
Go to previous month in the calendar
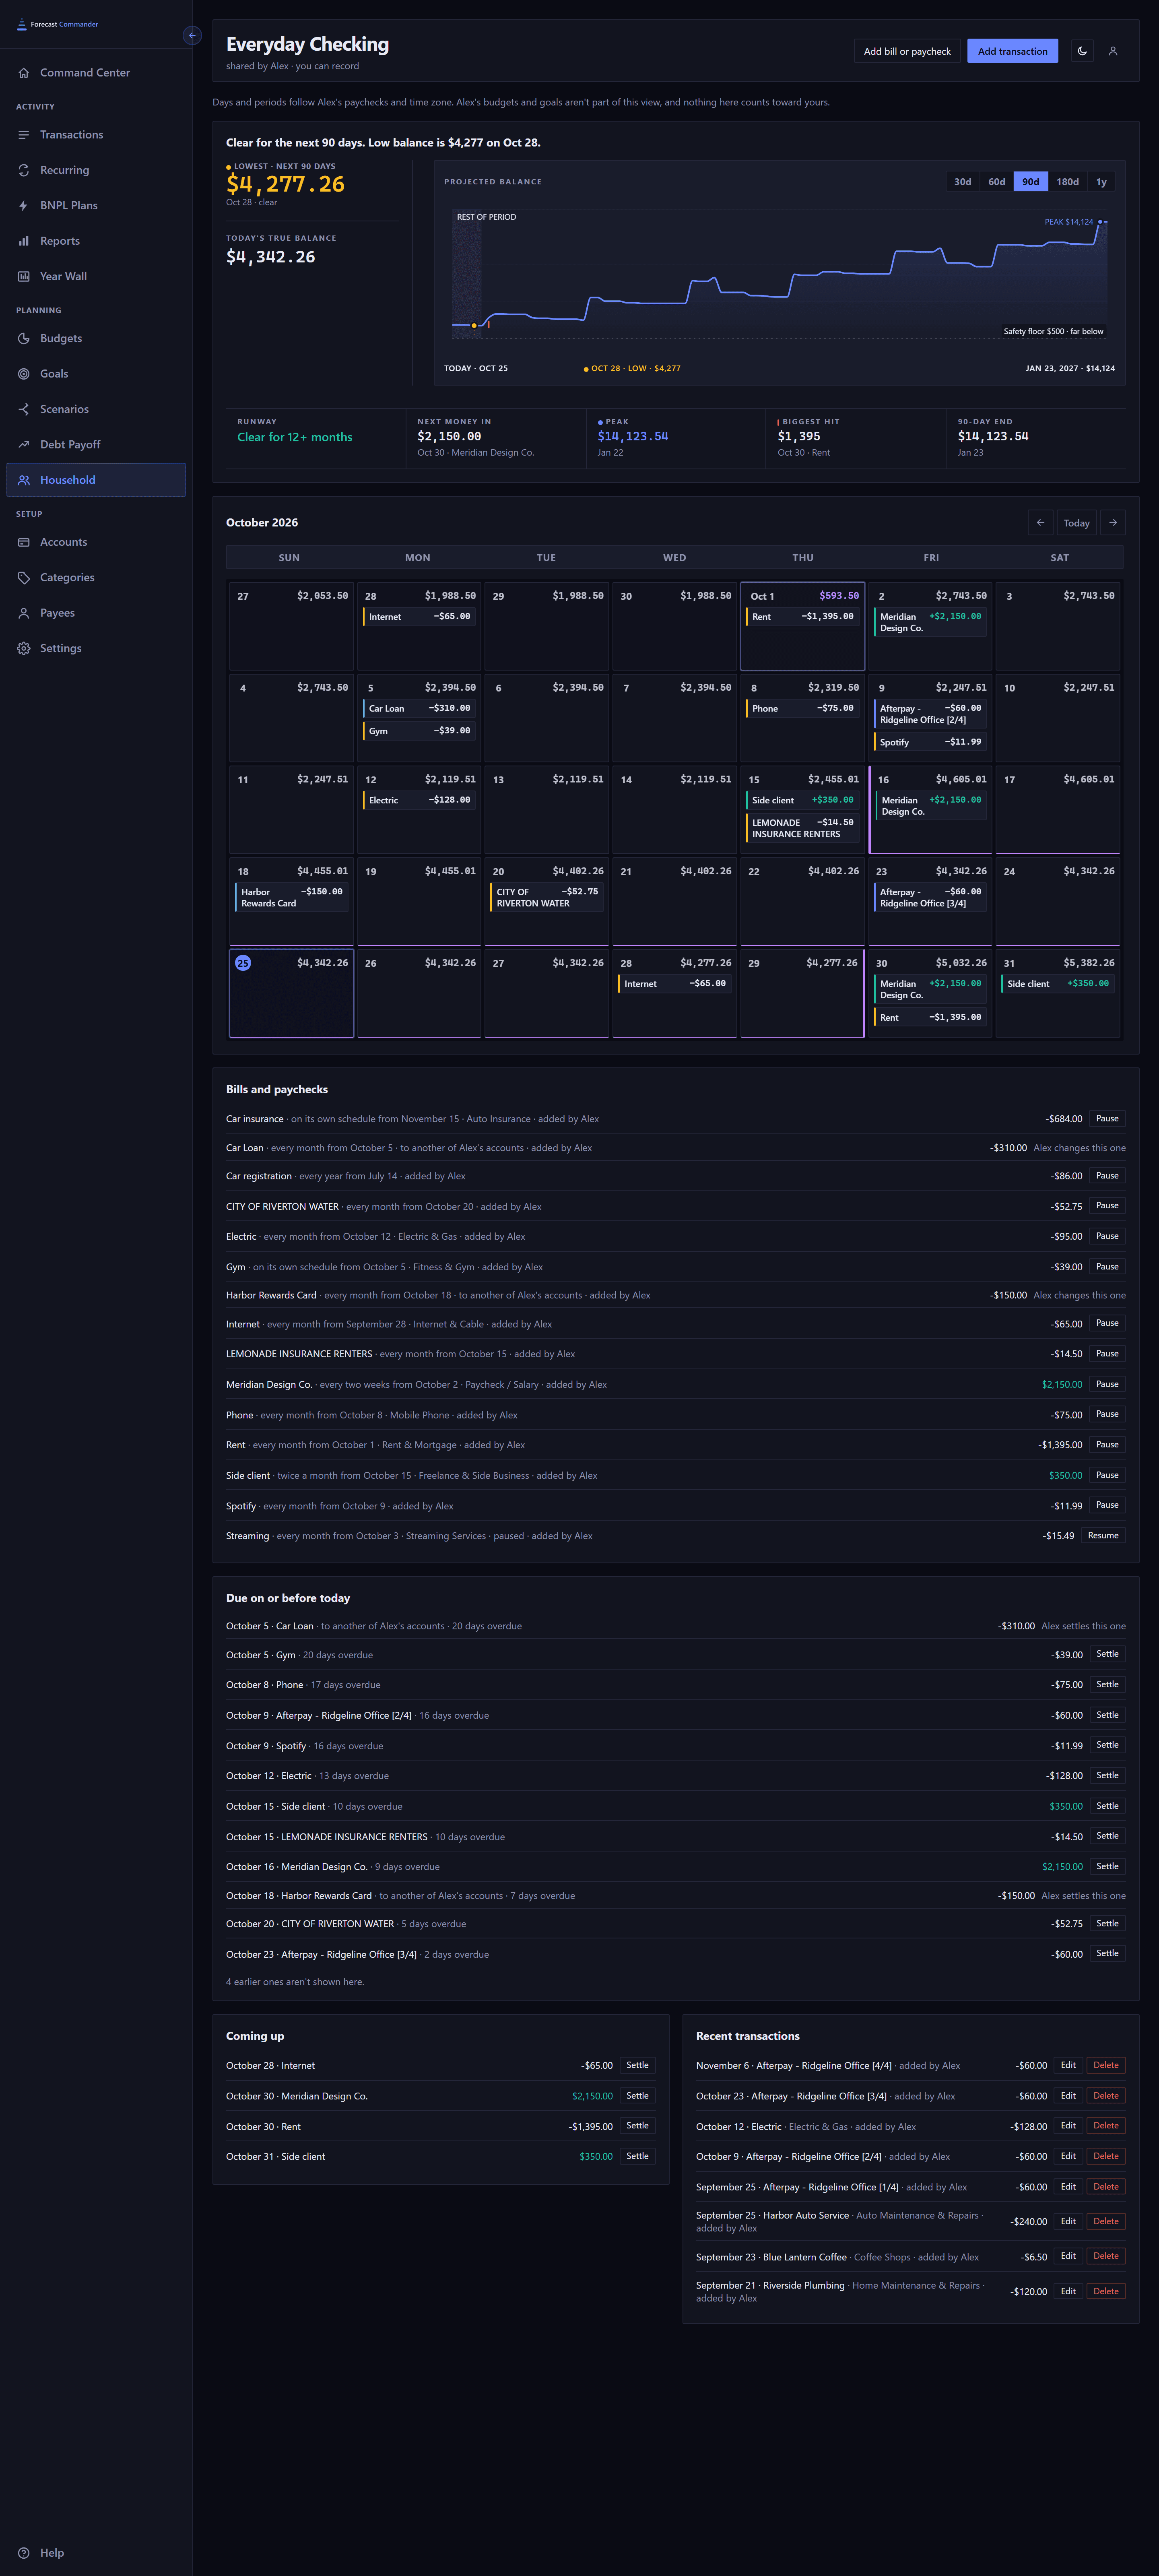(x=1040, y=523)
